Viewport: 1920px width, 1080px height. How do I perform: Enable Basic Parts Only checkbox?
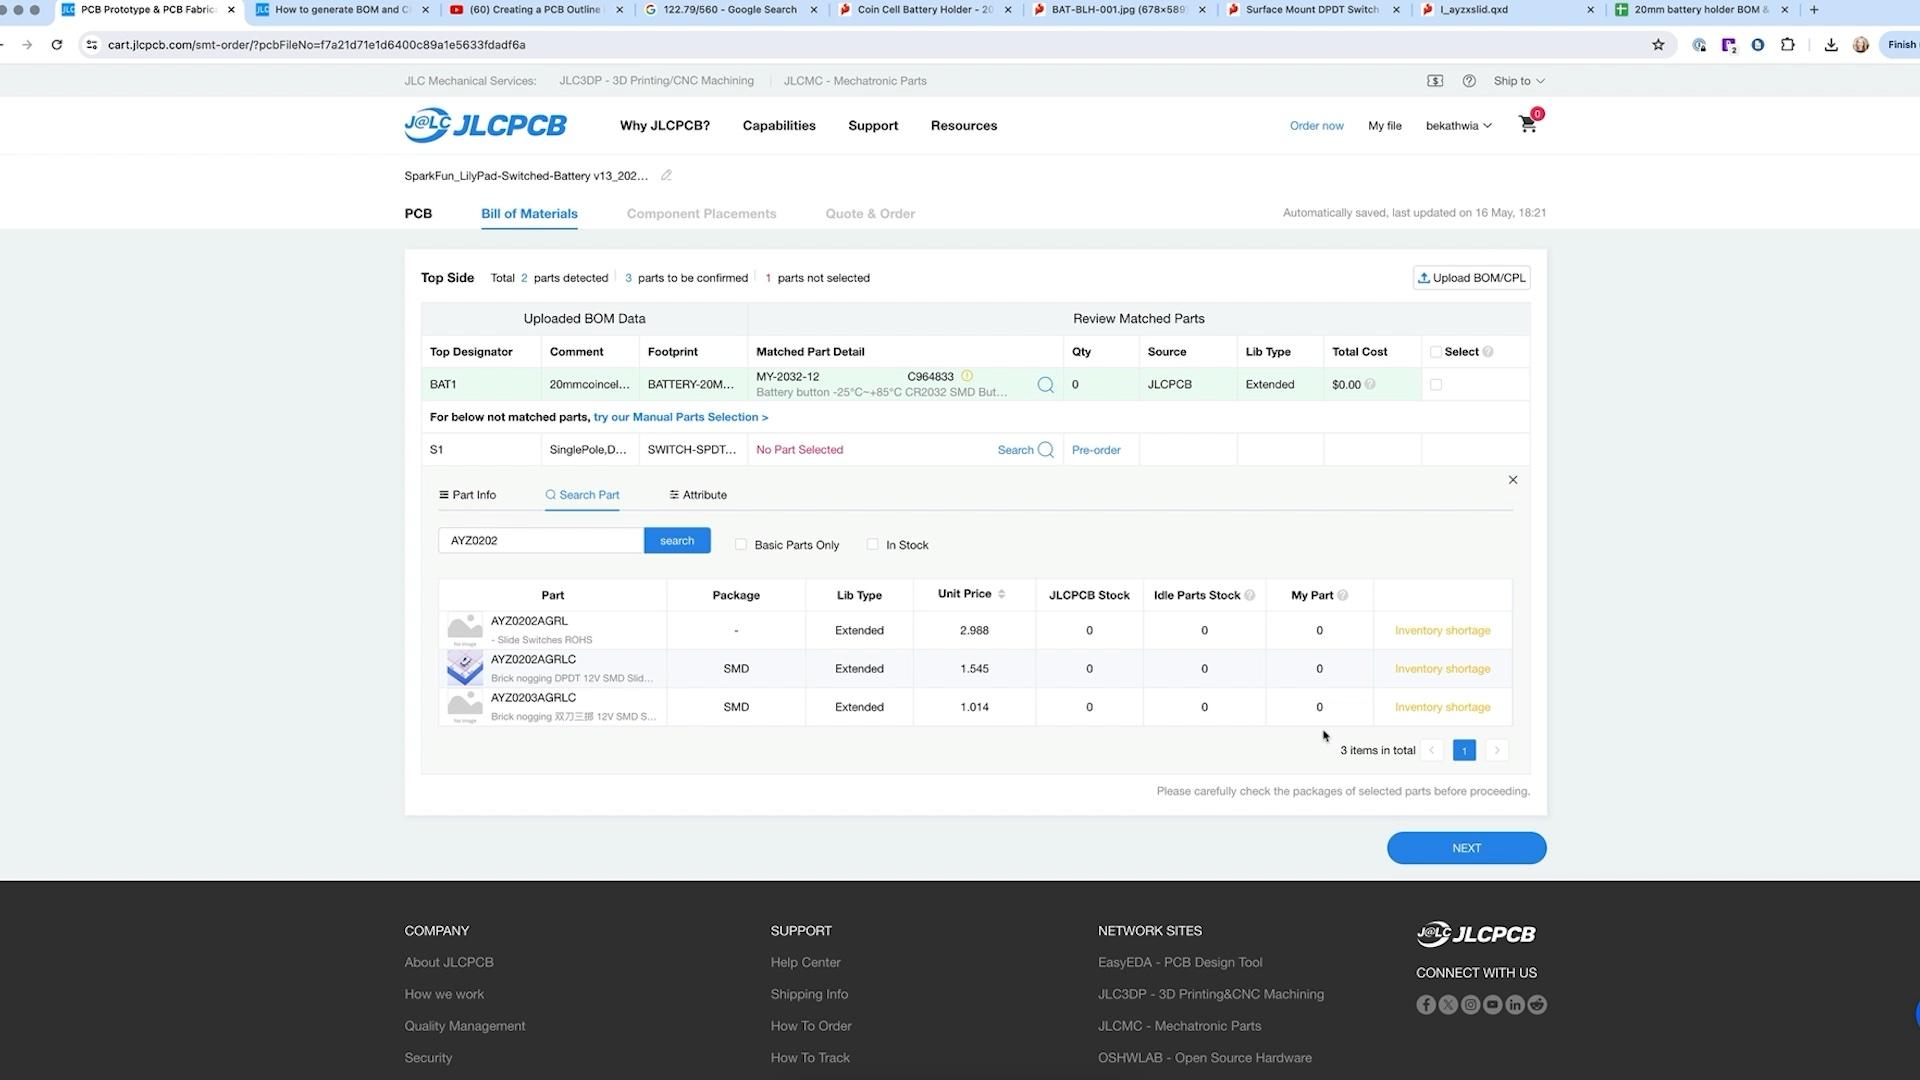[741, 545]
